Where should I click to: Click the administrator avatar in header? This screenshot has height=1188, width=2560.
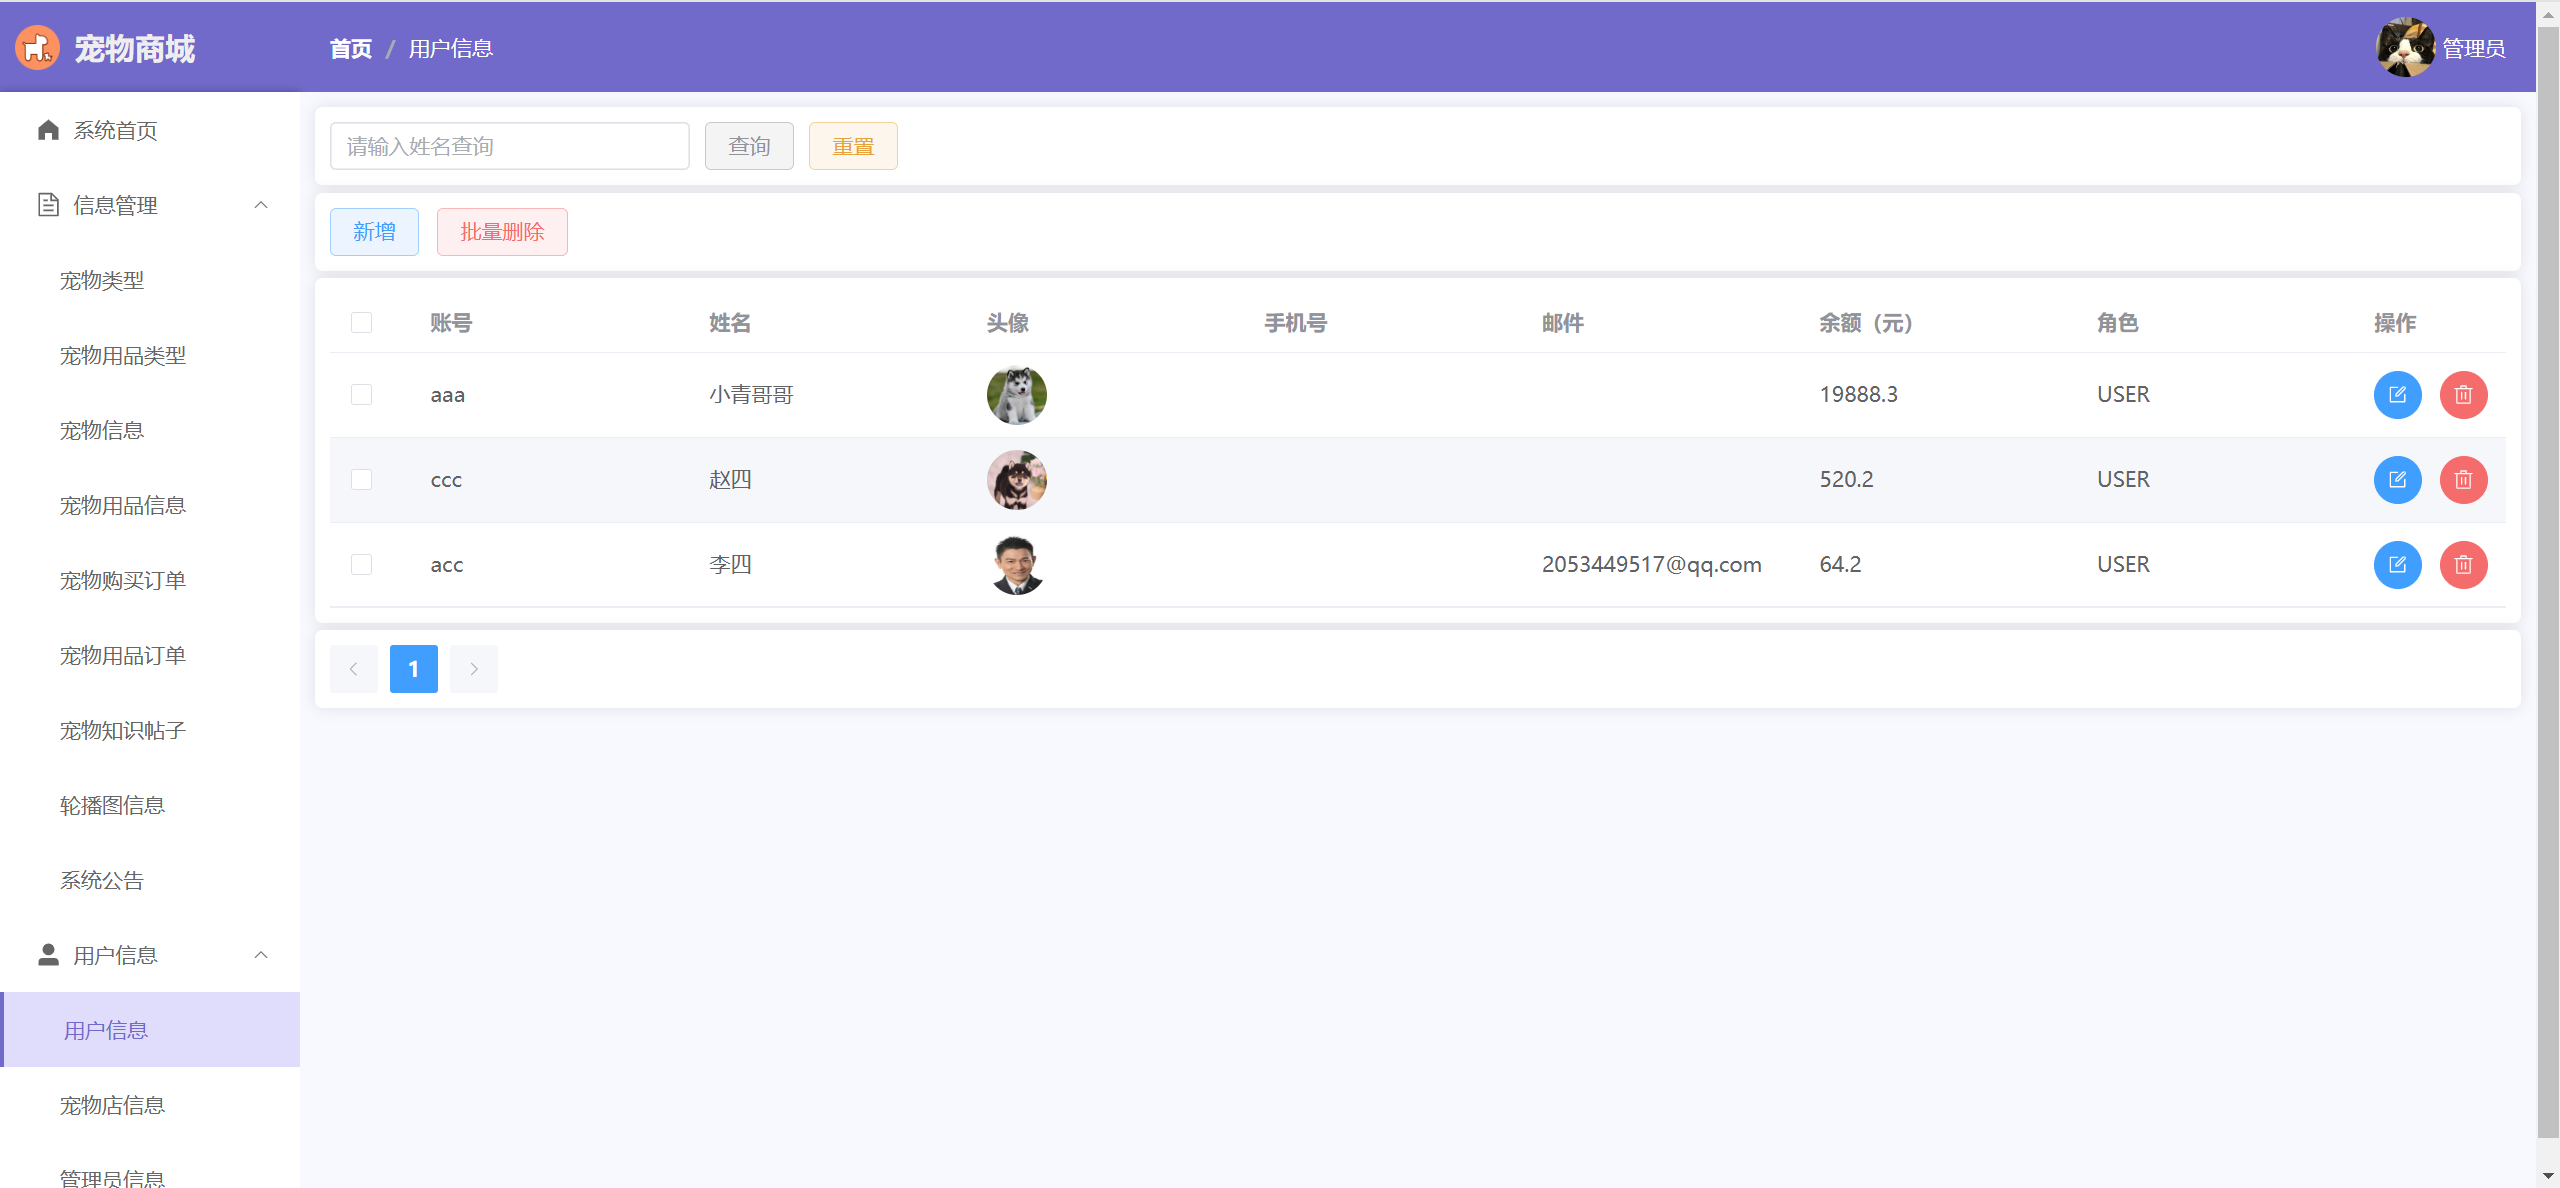[x=2404, y=48]
